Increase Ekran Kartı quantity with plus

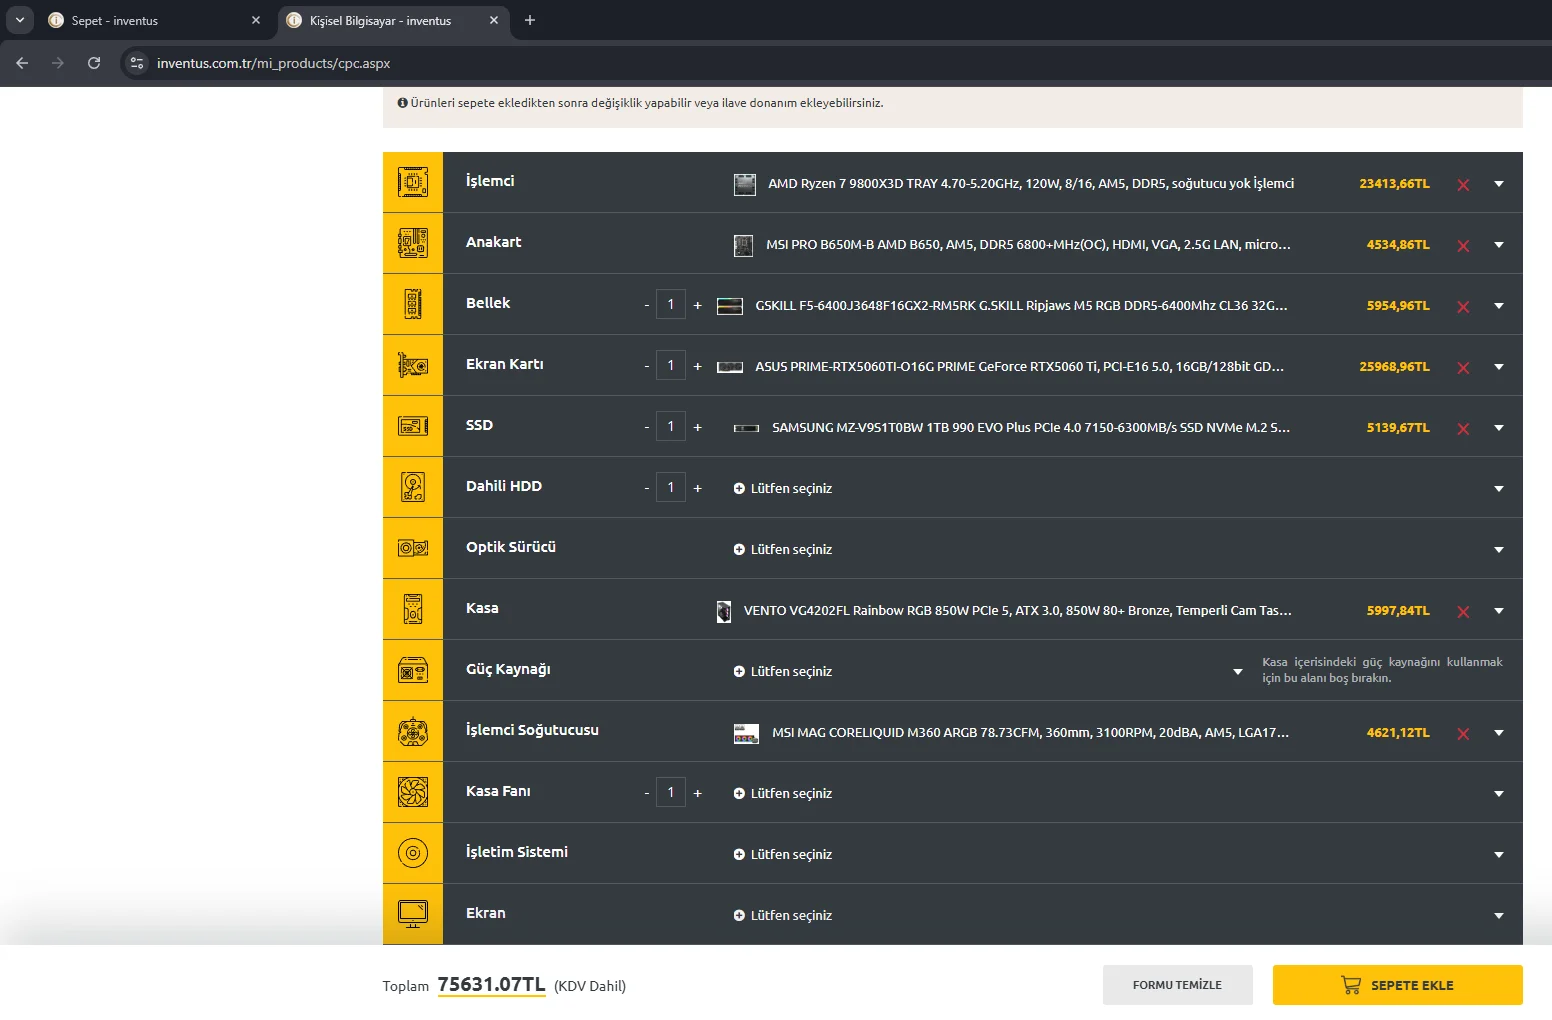coord(698,366)
